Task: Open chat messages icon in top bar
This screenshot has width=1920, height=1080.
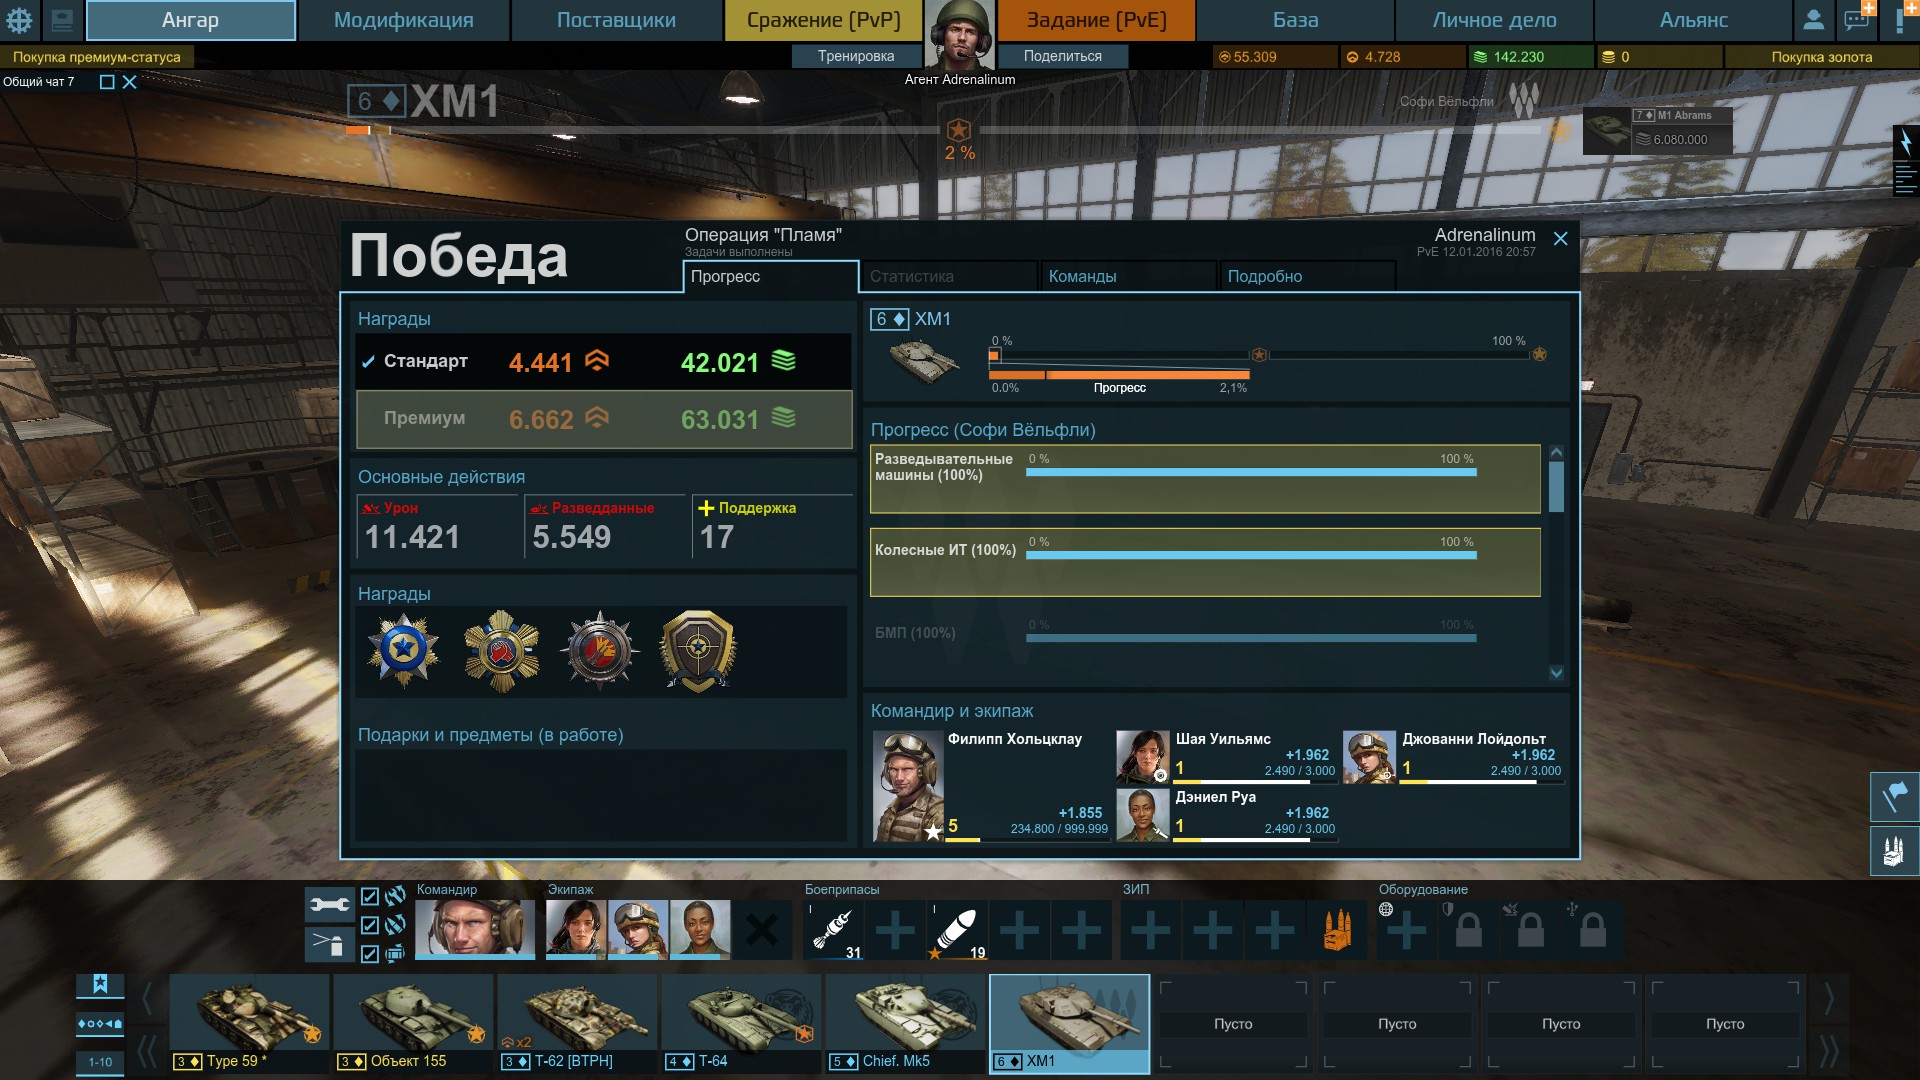Action: coord(1858,20)
